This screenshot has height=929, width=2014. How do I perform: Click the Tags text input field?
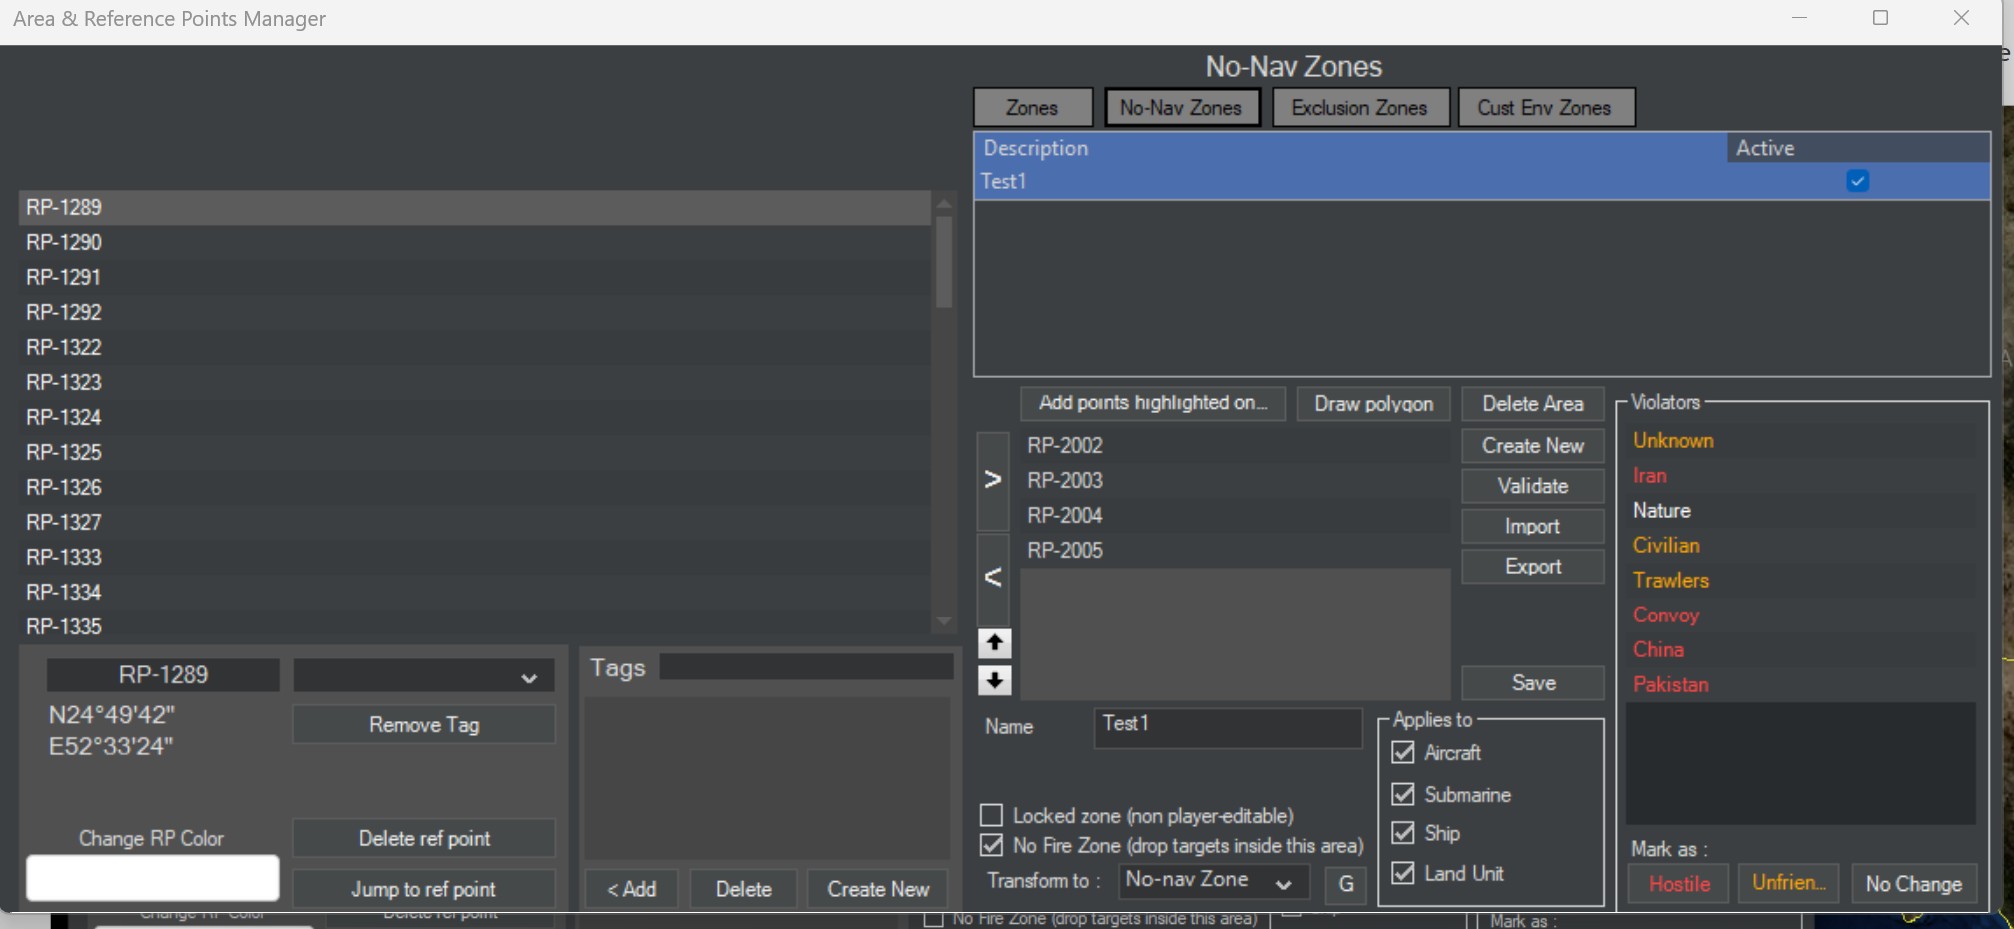click(x=806, y=667)
